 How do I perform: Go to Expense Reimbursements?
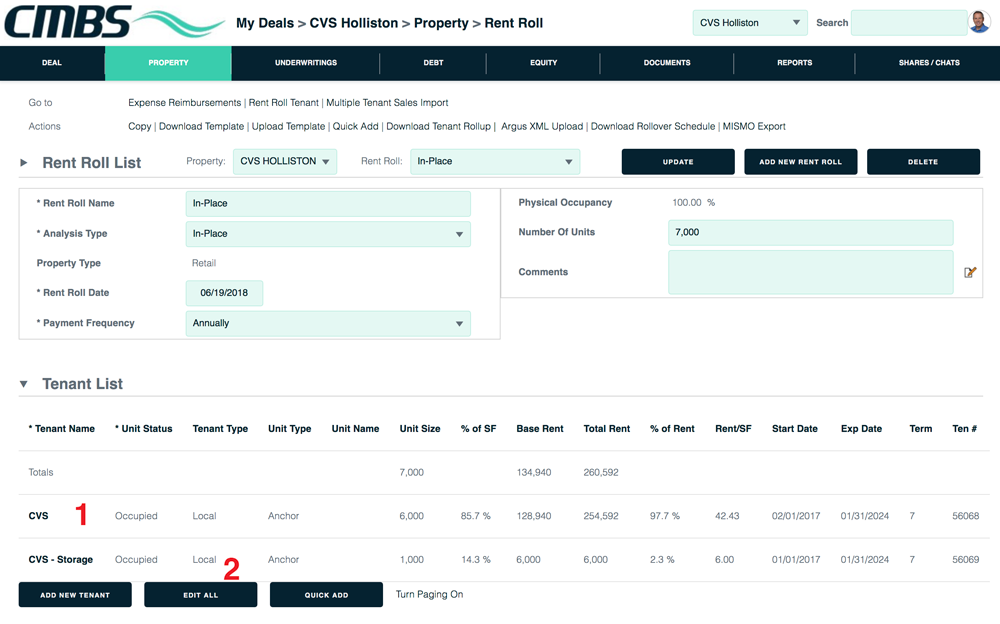pos(184,103)
